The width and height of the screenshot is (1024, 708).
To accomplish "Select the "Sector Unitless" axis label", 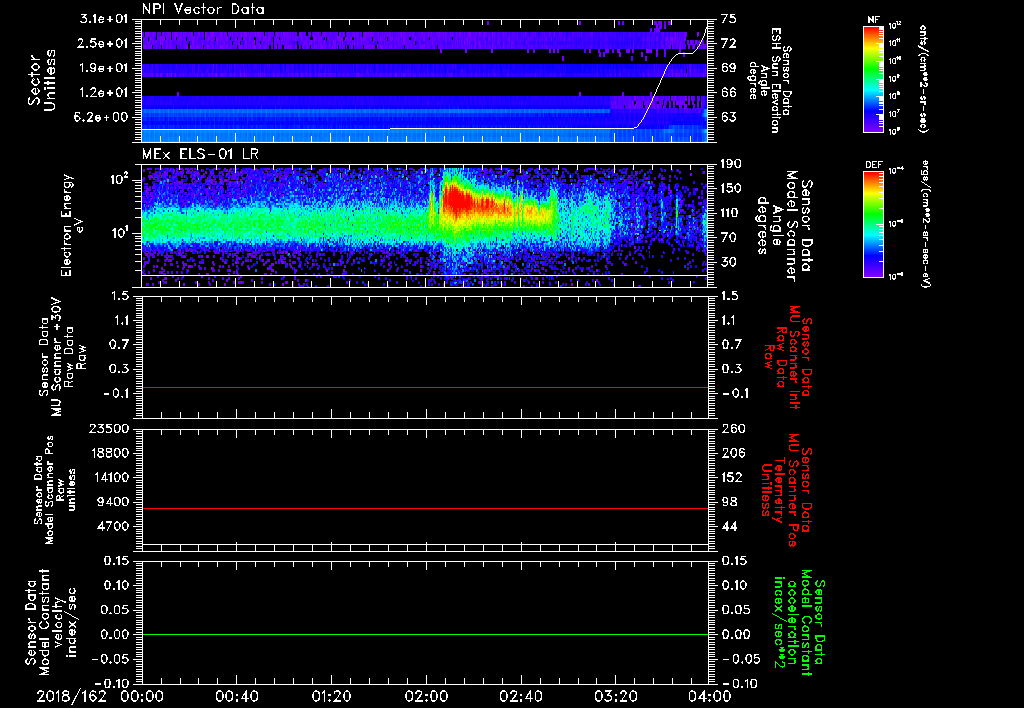I will click(x=42, y=80).
